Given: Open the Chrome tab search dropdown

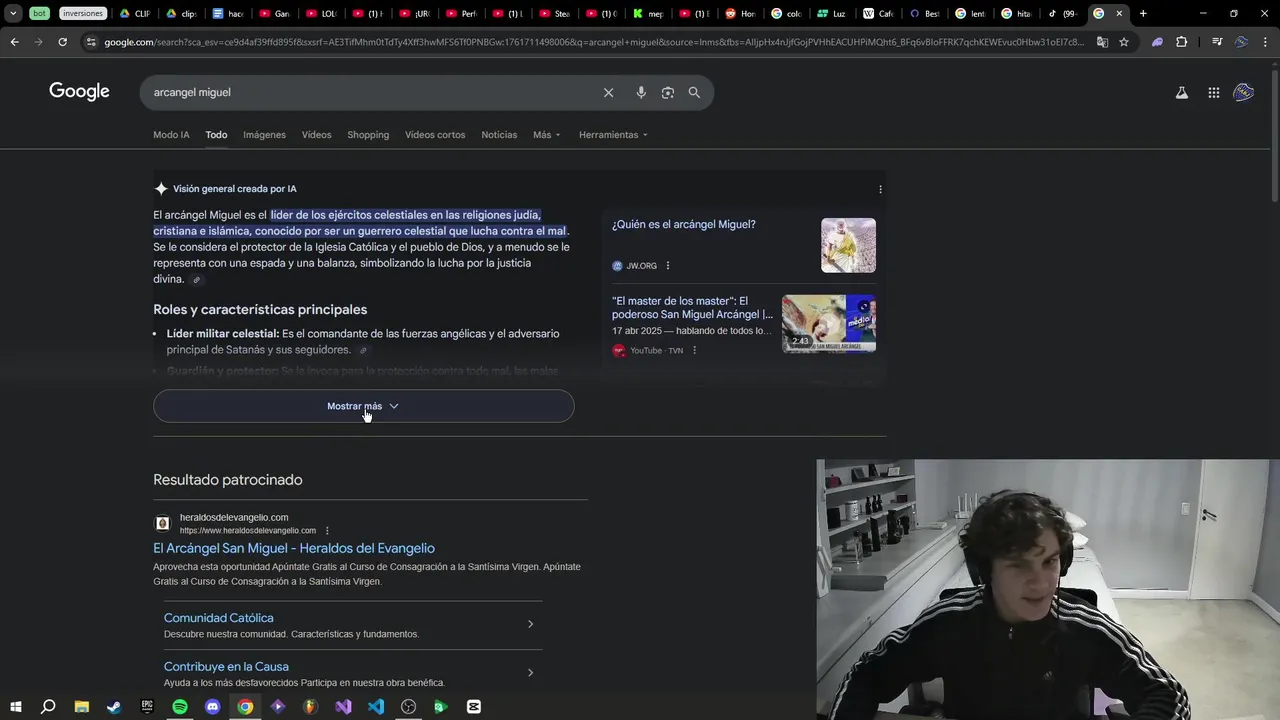Looking at the screenshot, I should pyautogui.click(x=13, y=13).
